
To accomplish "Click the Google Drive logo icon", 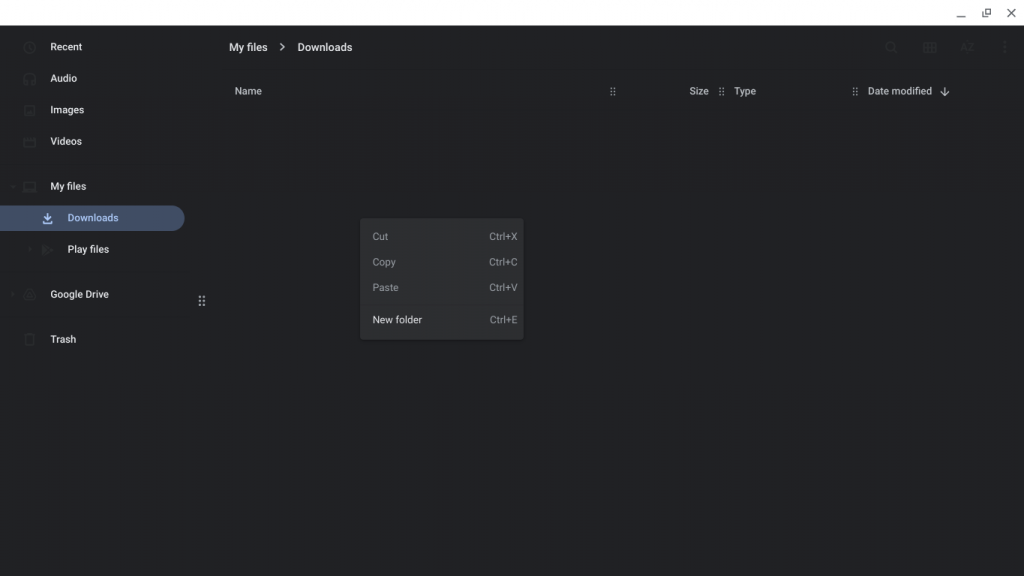I will pyautogui.click(x=29, y=295).
